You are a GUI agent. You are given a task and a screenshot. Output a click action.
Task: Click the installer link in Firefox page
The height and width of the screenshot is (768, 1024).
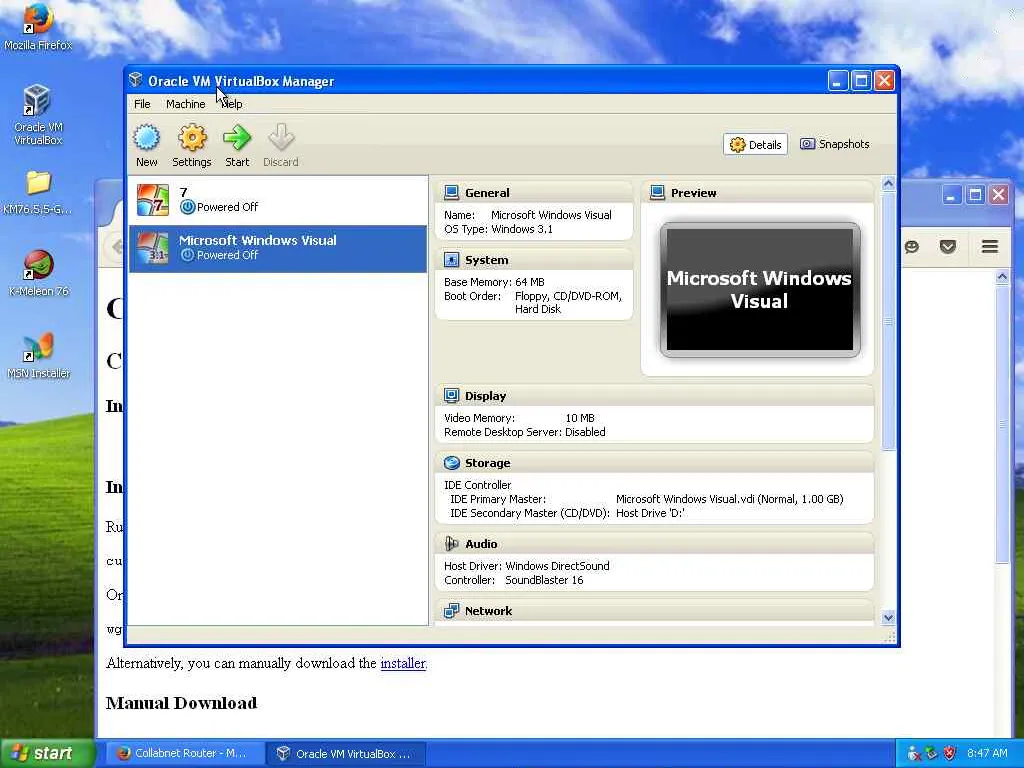coord(402,664)
